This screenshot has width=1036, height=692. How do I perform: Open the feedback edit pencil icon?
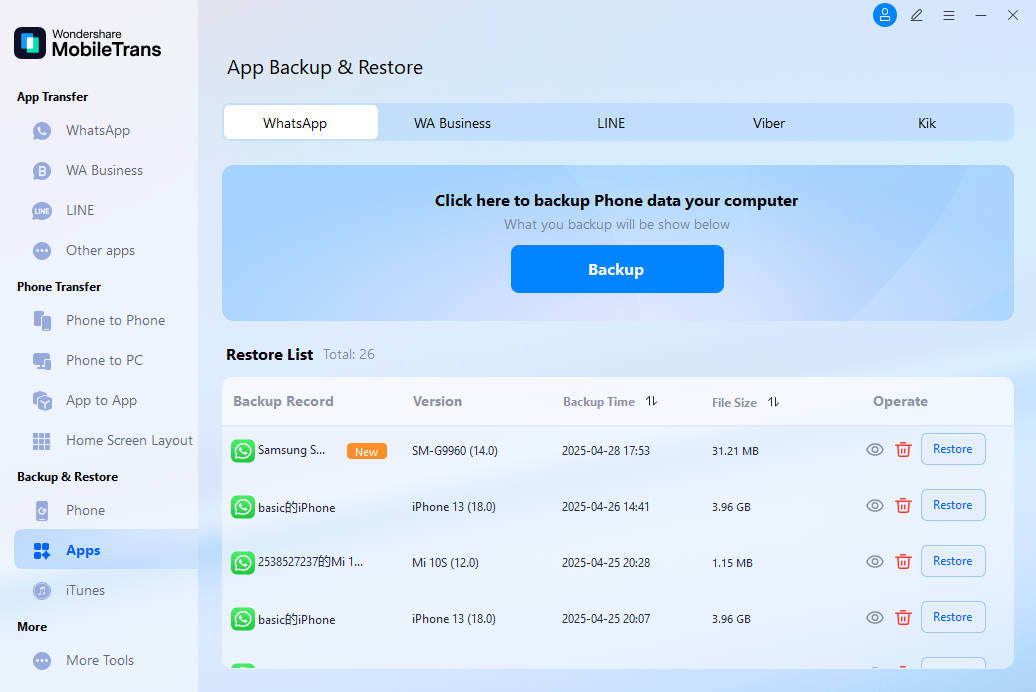[916, 15]
